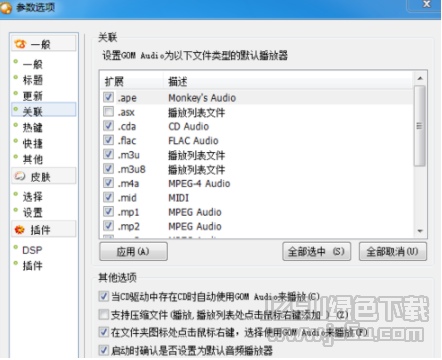Click the GOM Audio icon in title bar
This screenshot has height=360, width=442.
point(6,7)
